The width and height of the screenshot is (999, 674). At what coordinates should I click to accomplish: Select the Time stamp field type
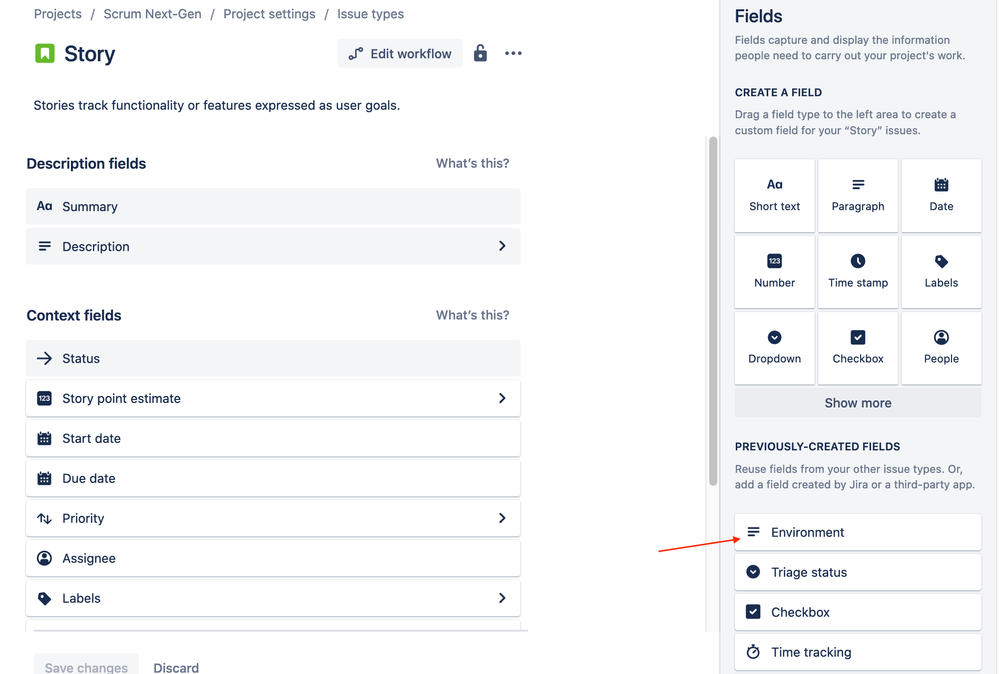pos(858,272)
